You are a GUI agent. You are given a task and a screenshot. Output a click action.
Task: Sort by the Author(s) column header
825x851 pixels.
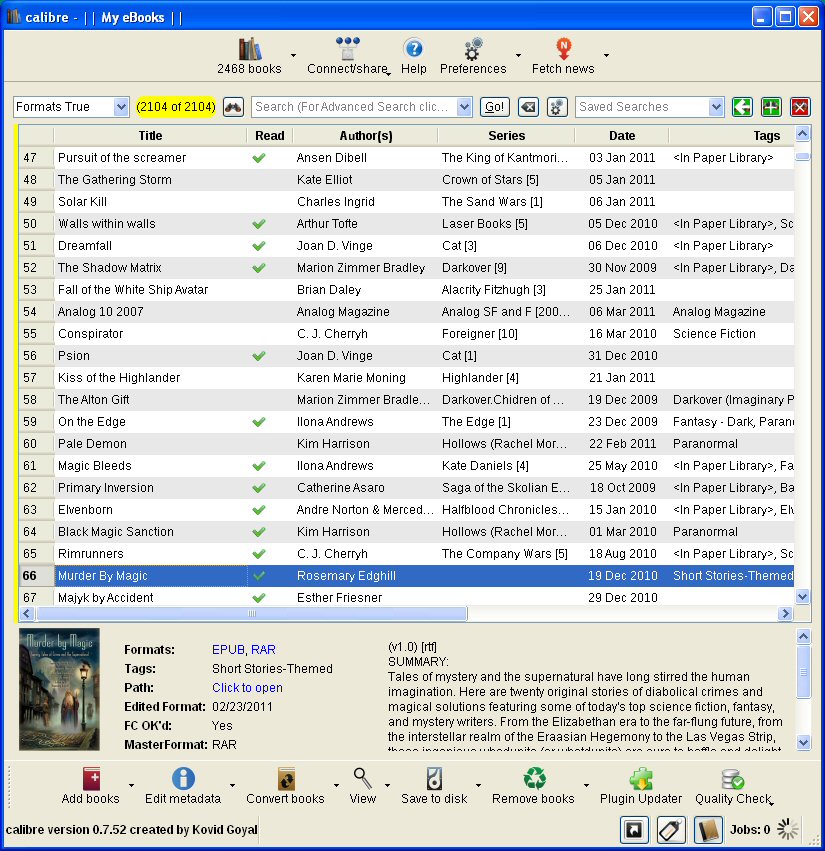[366, 136]
